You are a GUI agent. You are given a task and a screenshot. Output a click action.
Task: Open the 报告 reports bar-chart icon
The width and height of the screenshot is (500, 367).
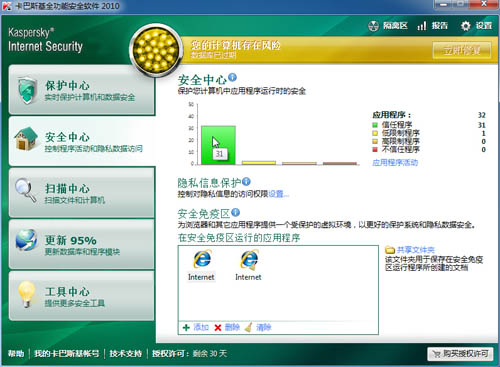pos(422,26)
